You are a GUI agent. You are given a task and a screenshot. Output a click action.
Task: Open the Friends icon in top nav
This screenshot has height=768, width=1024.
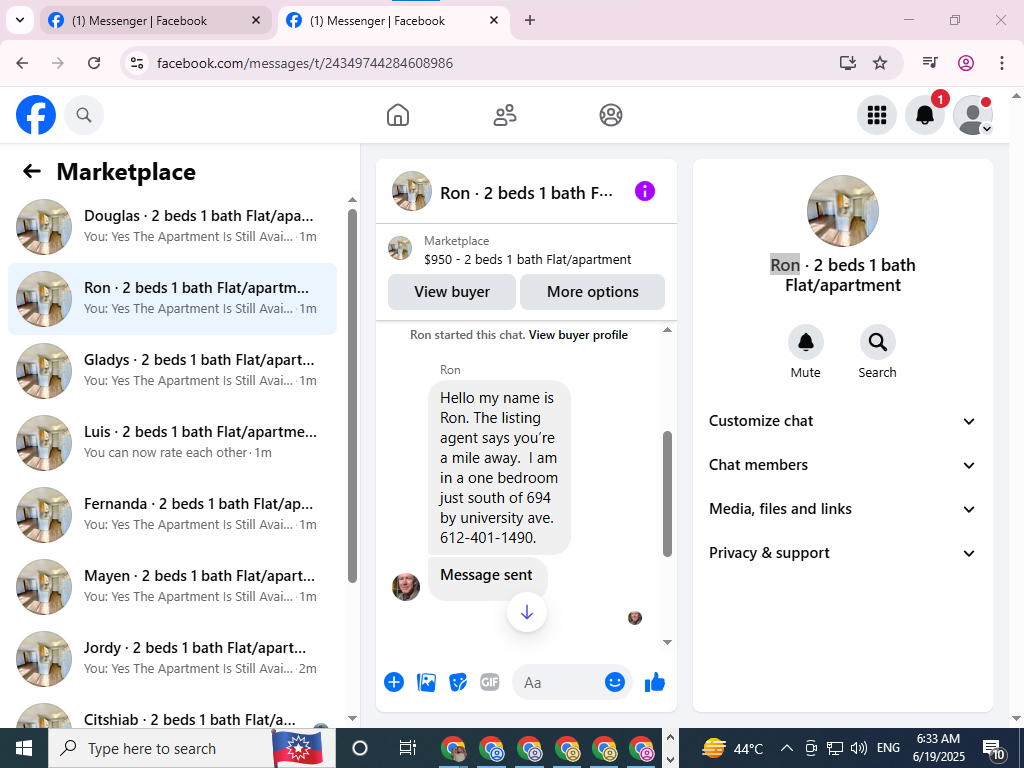(504, 115)
